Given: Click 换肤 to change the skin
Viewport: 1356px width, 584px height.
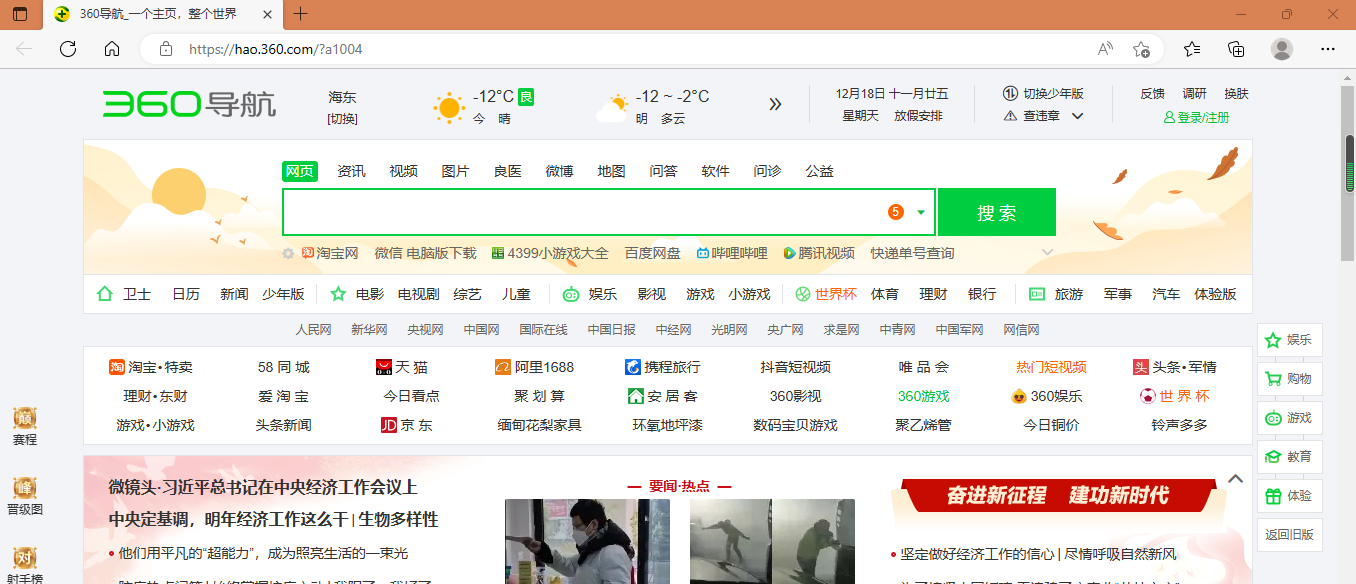Looking at the screenshot, I should (x=1236, y=94).
